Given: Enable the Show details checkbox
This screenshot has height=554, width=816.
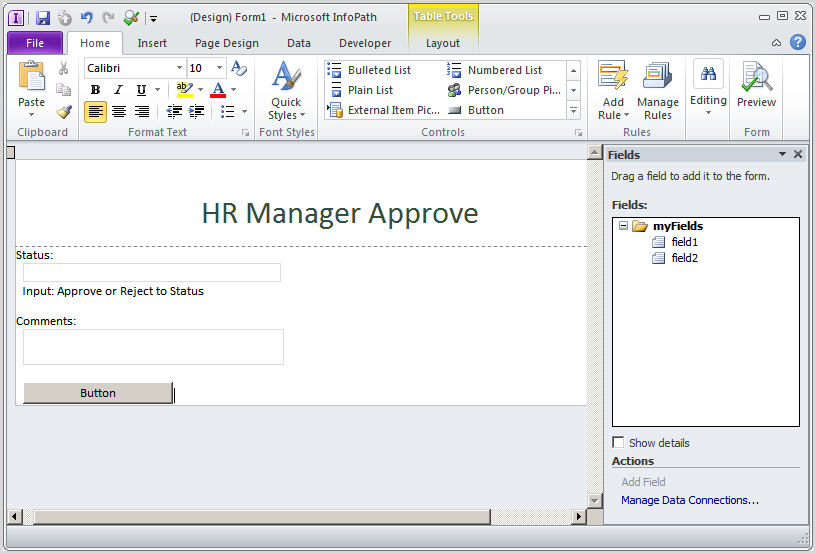Looking at the screenshot, I should point(618,443).
